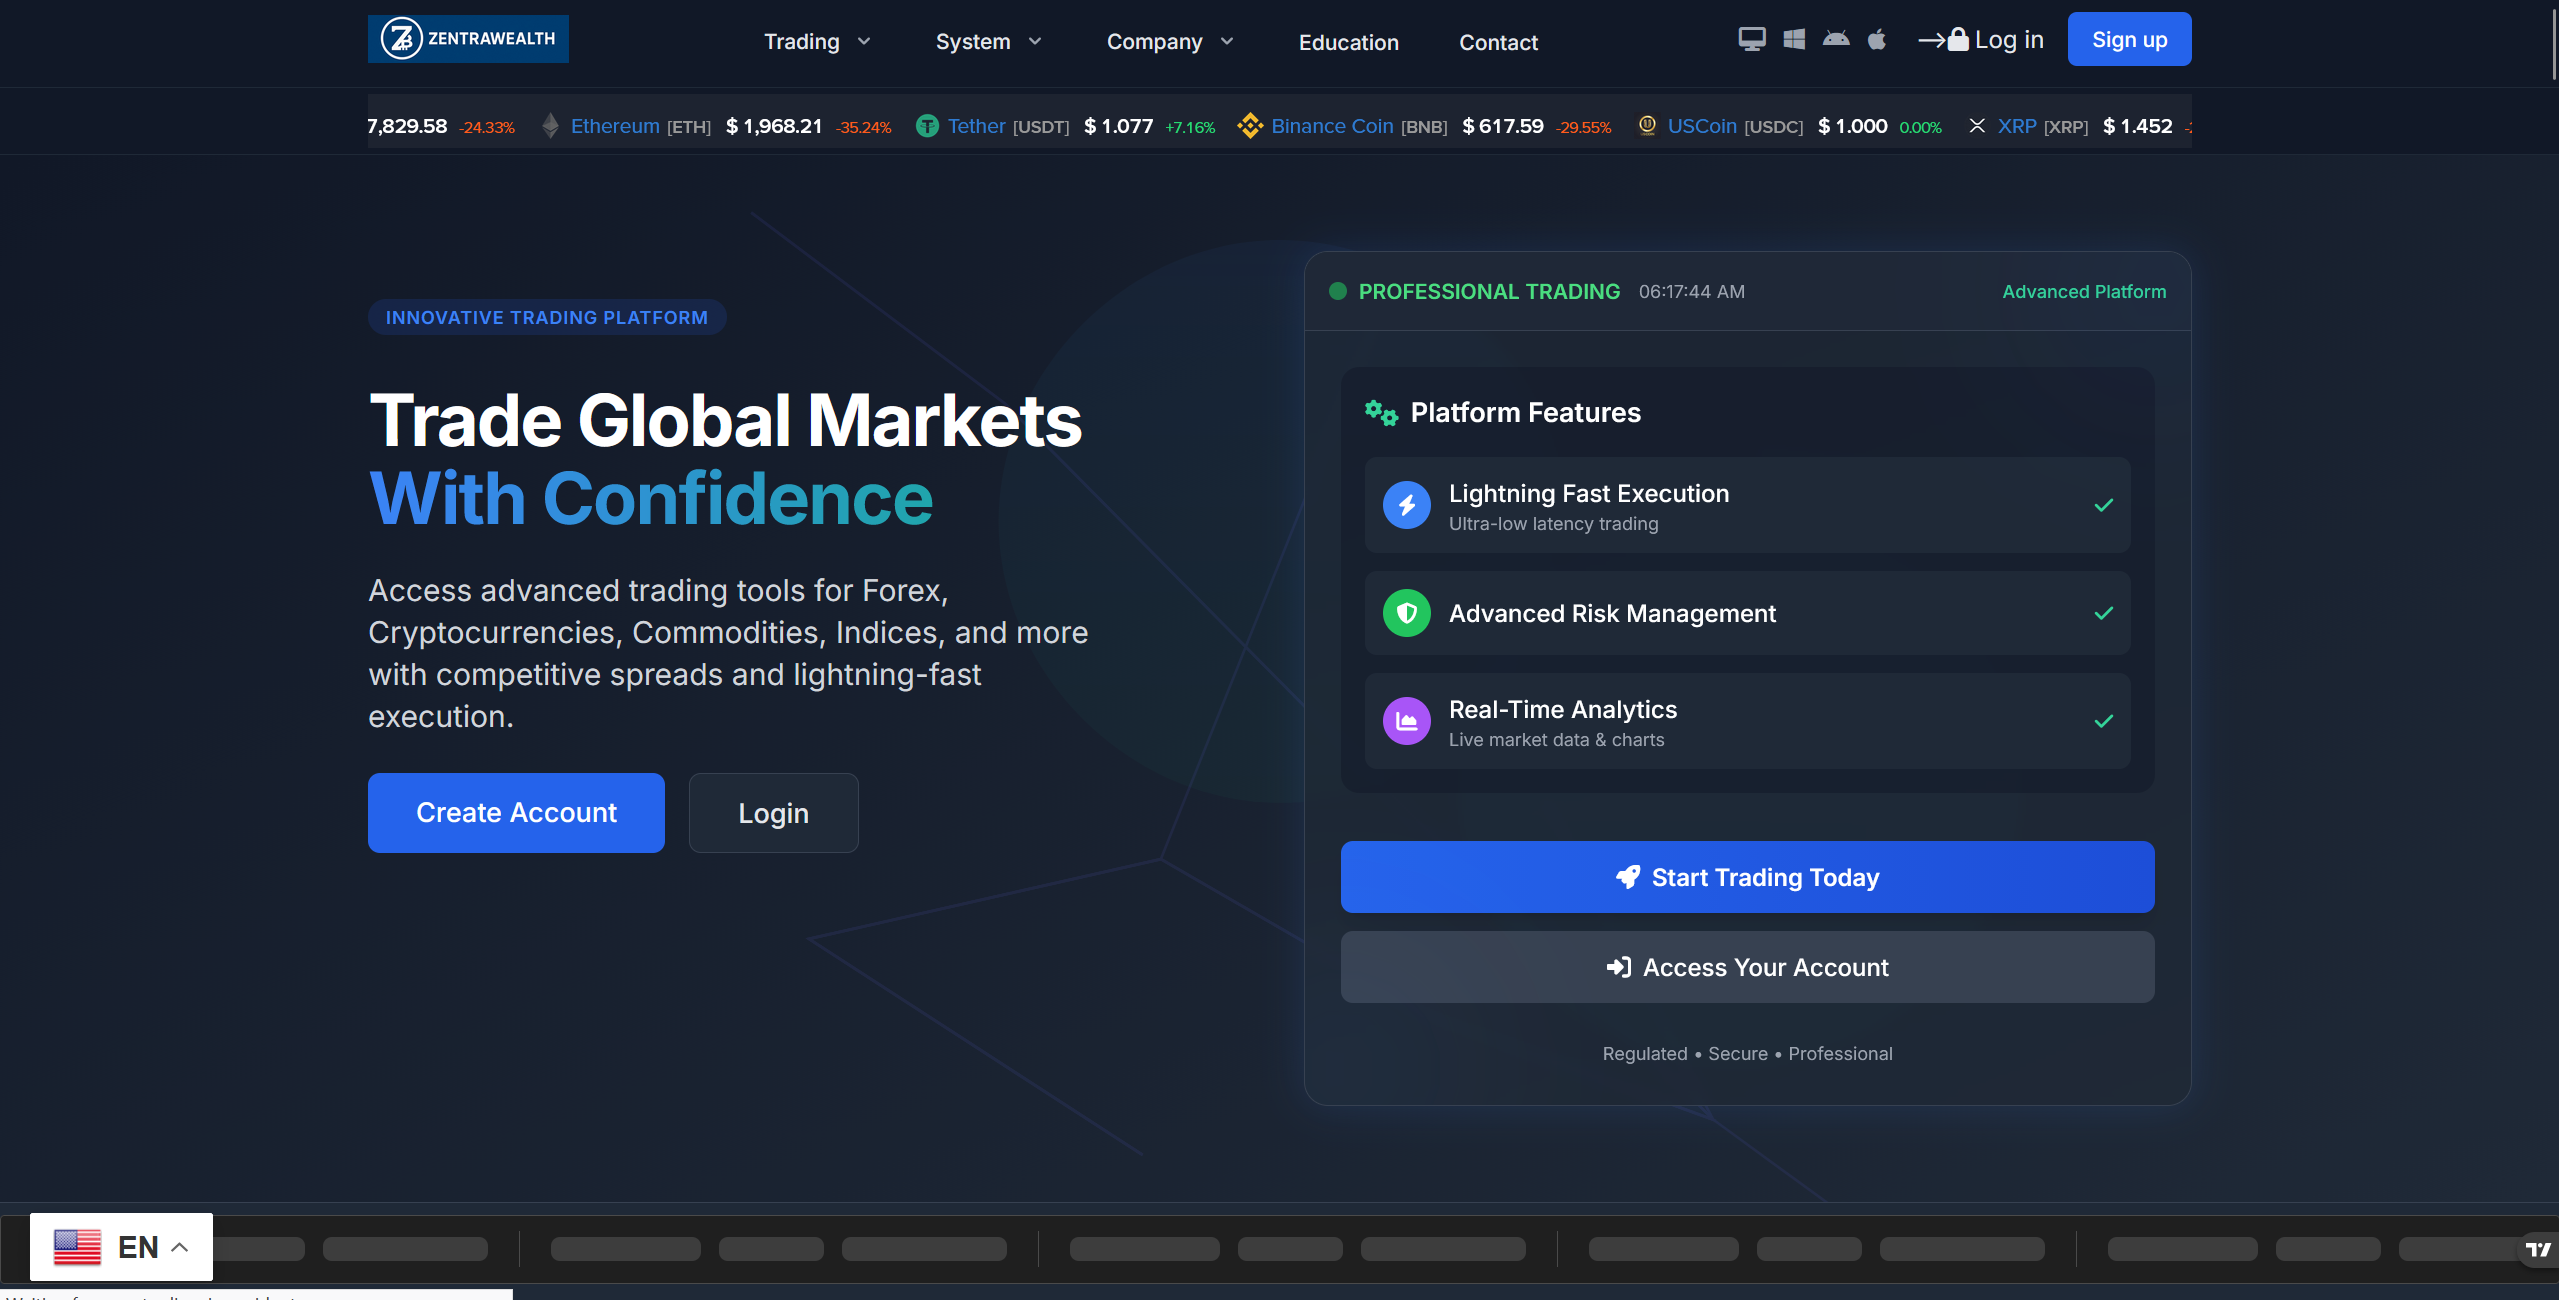Click the Lightning Fast Execution checkmark
The image size is (2559, 1300).
[x=2103, y=505]
